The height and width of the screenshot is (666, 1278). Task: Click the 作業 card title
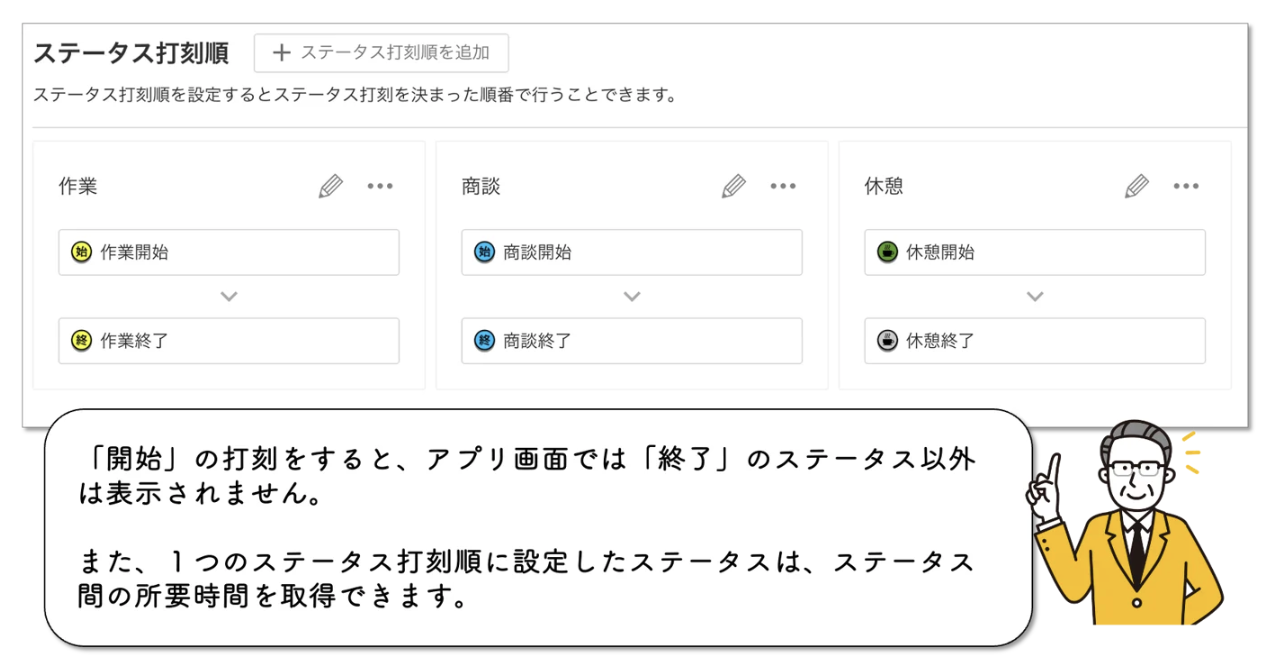(x=78, y=186)
